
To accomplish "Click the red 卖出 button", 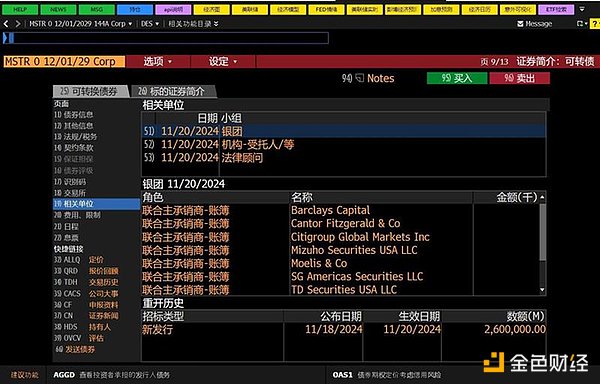I will pos(520,78).
